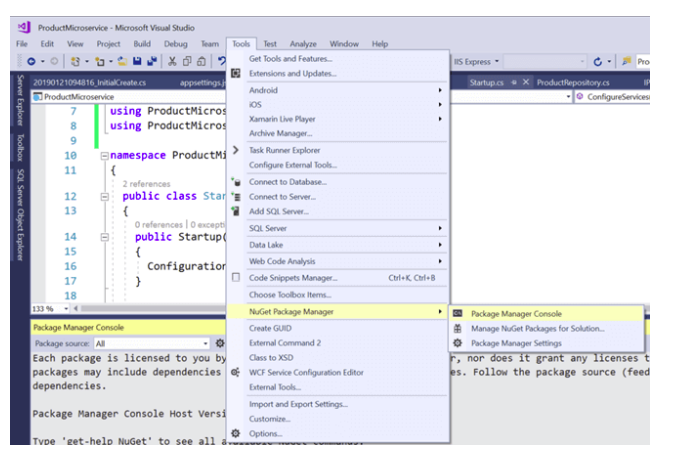Click the editor horizontal scrollbar left arrow
Viewport: 682px width, 451px height.
point(76,308)
